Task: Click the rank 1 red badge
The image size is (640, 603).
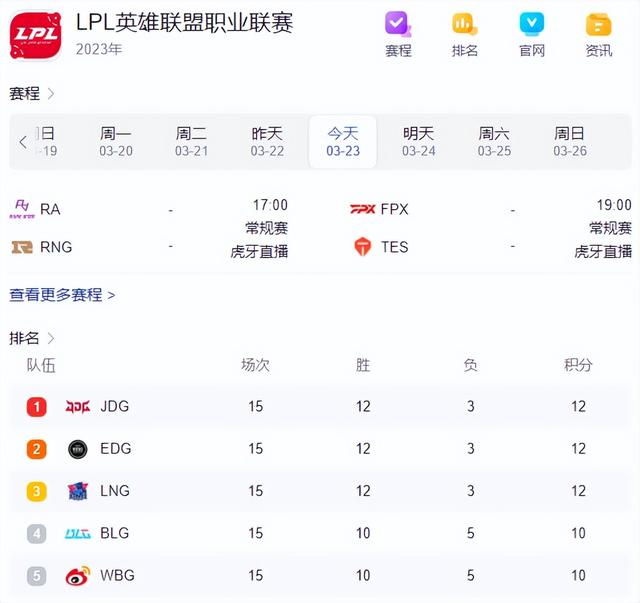Action: point(36,407)
